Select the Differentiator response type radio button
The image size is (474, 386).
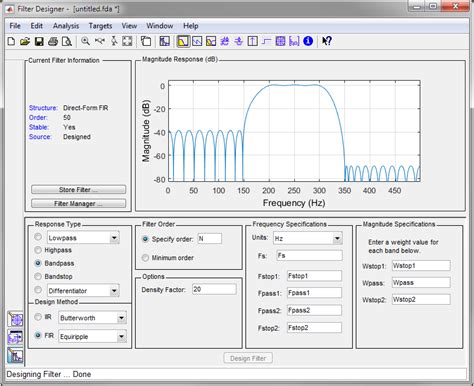(x=38, y=289)
